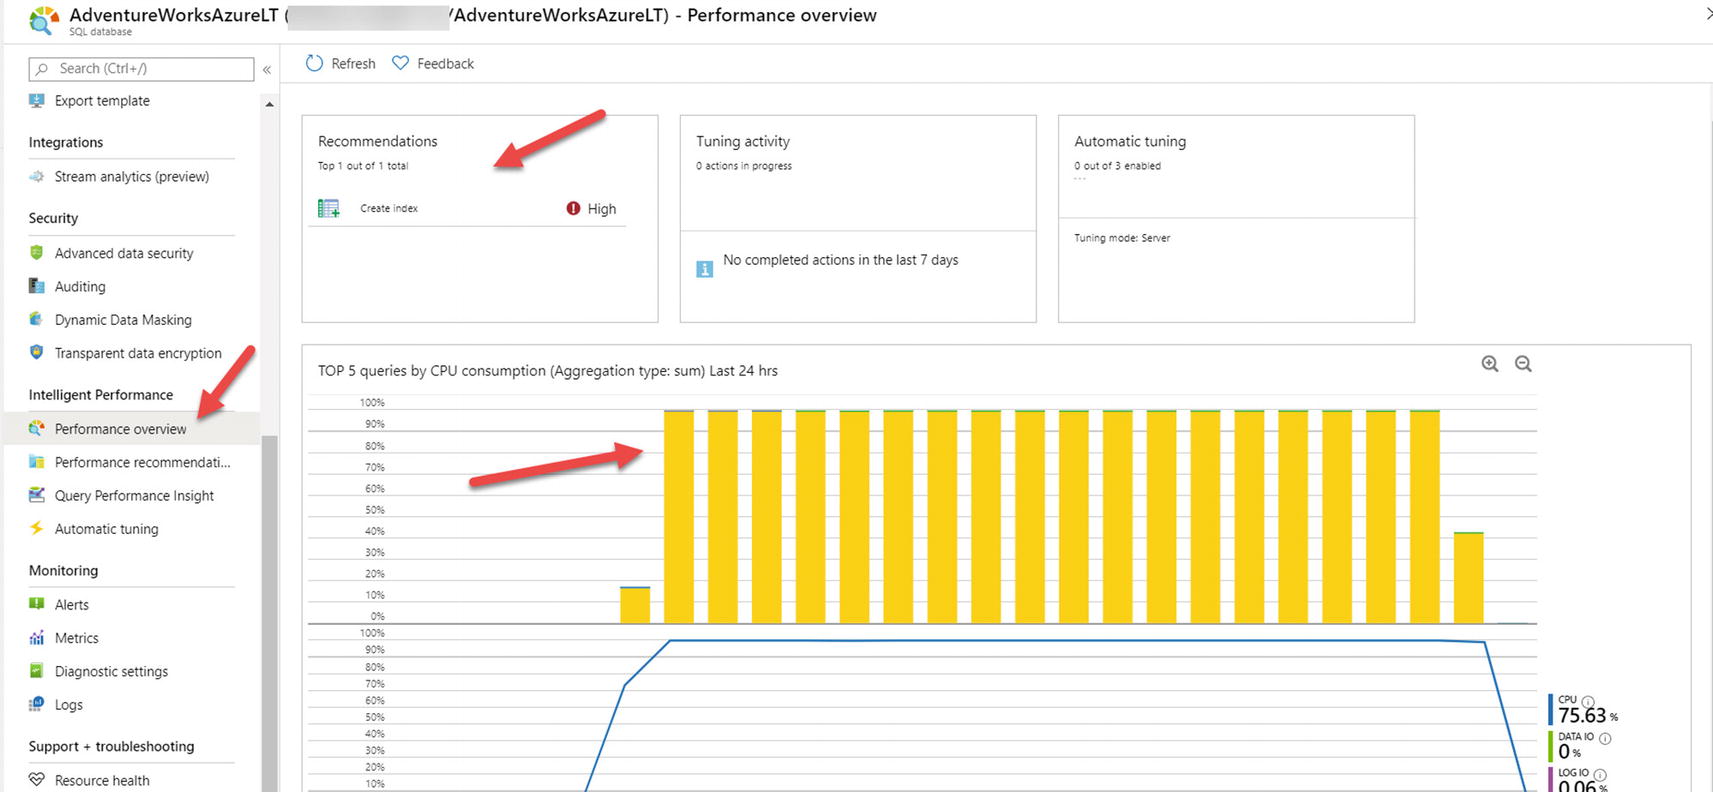Click the High impact alert icon
This screenshot has width=1713, height=792.
(x=573, y=208)
